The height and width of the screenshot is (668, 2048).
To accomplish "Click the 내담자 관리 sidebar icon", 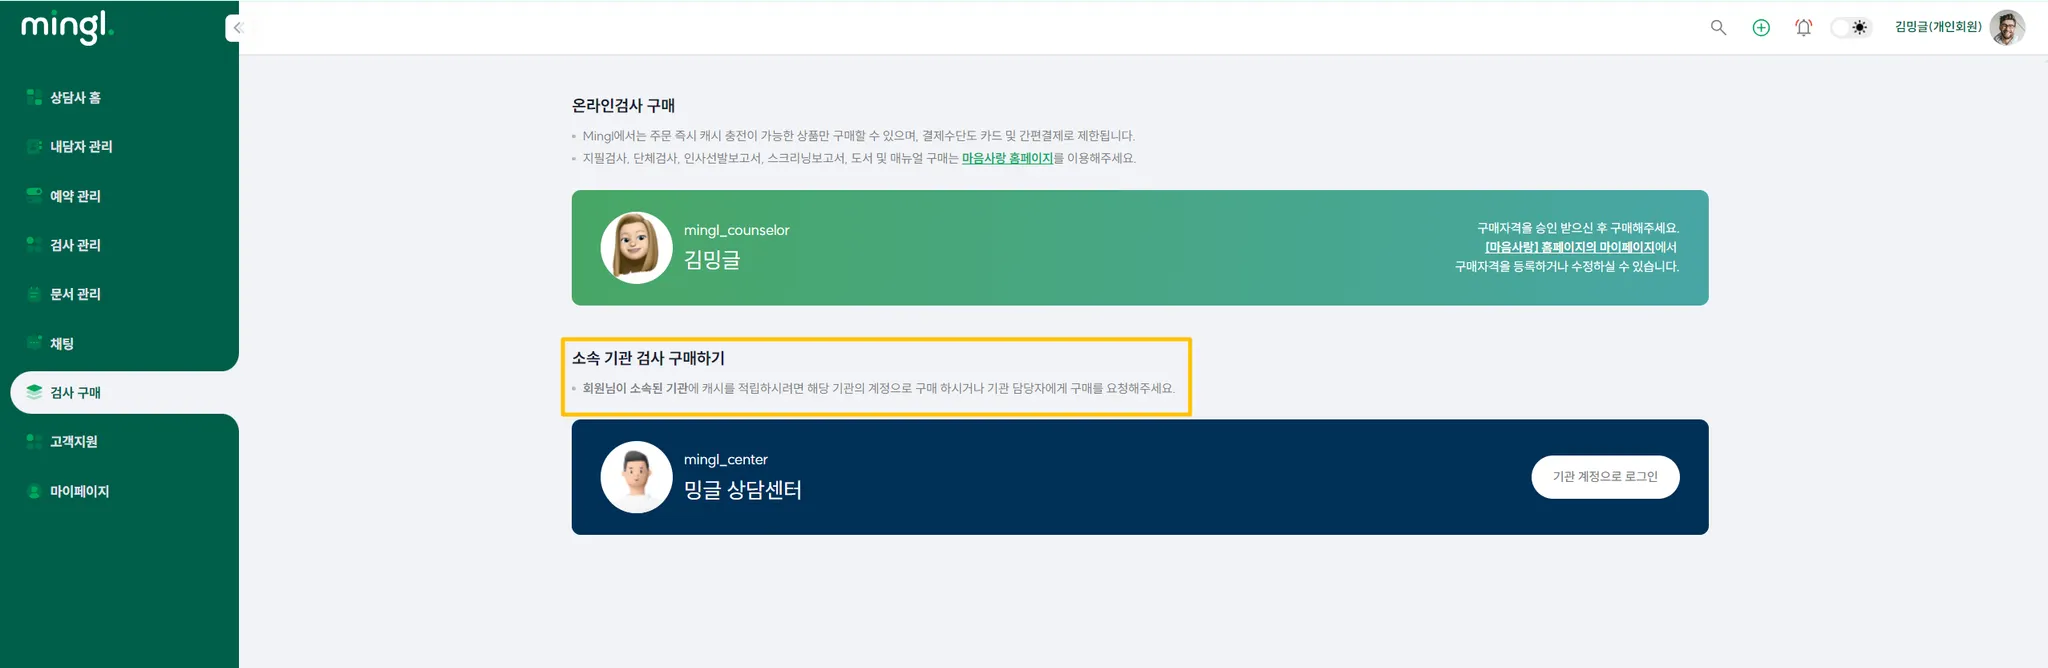I will (34, 146).
